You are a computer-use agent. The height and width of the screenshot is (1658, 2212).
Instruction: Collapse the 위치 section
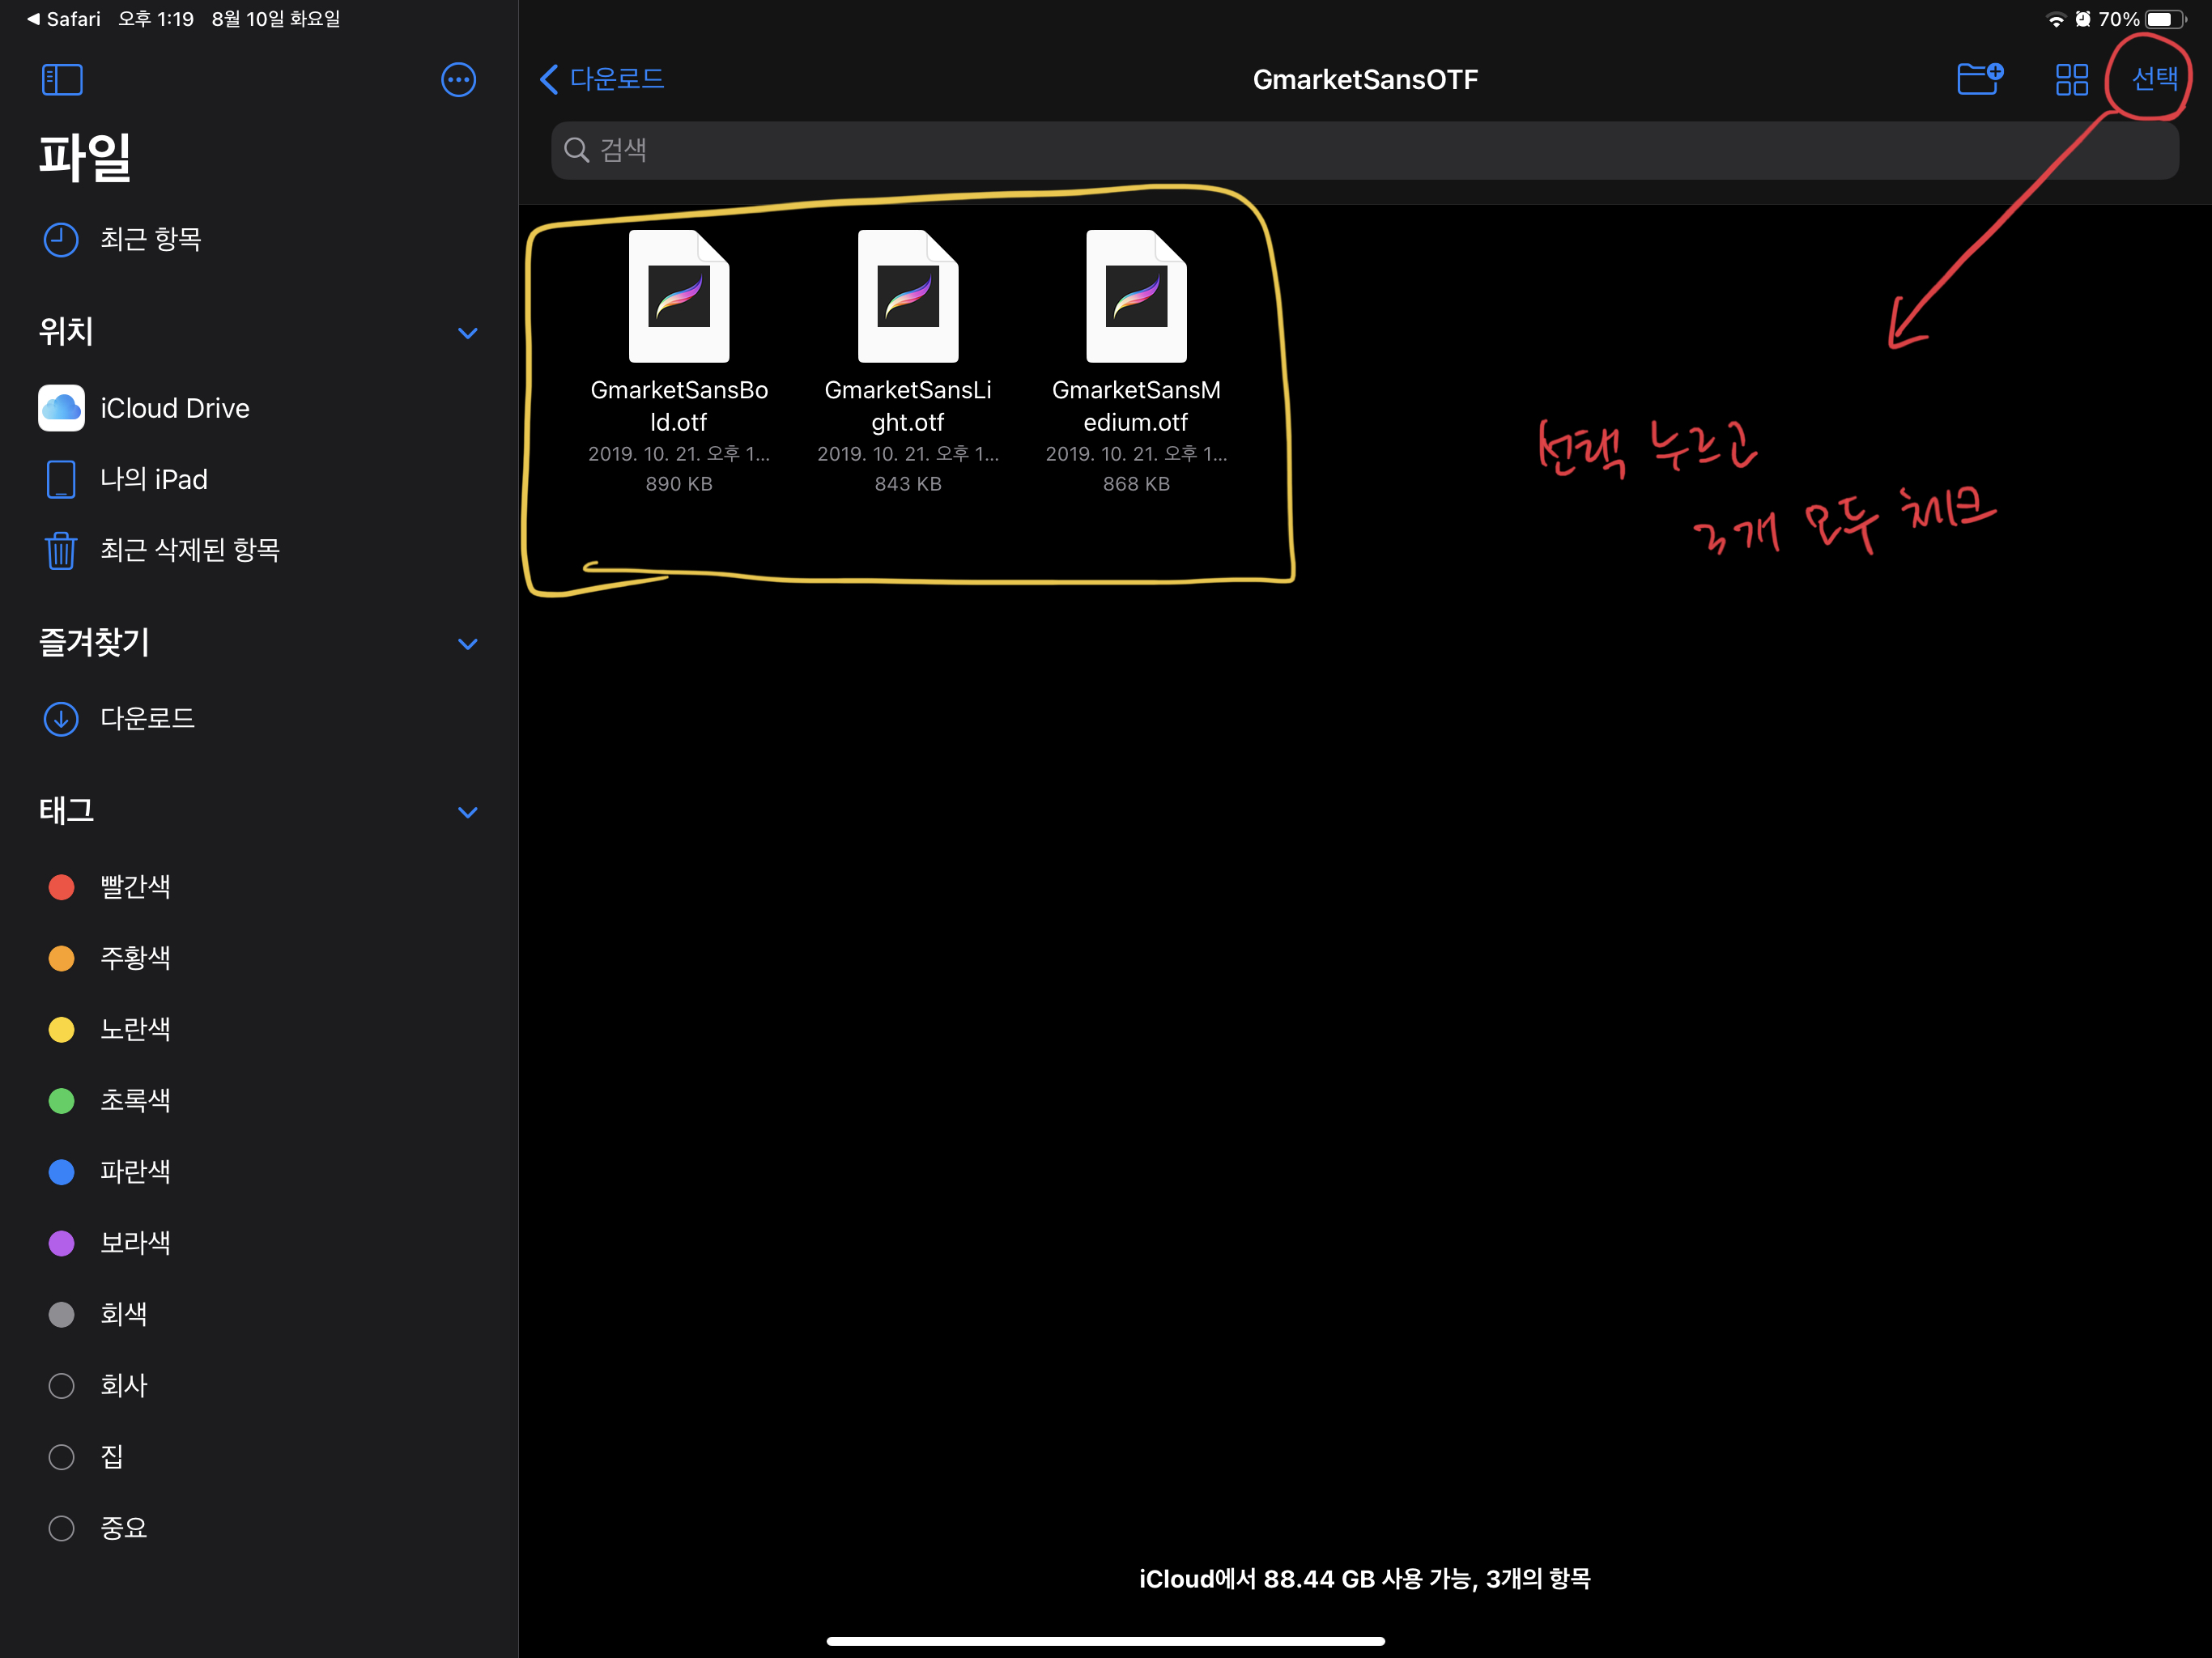(x=467, y=333)
